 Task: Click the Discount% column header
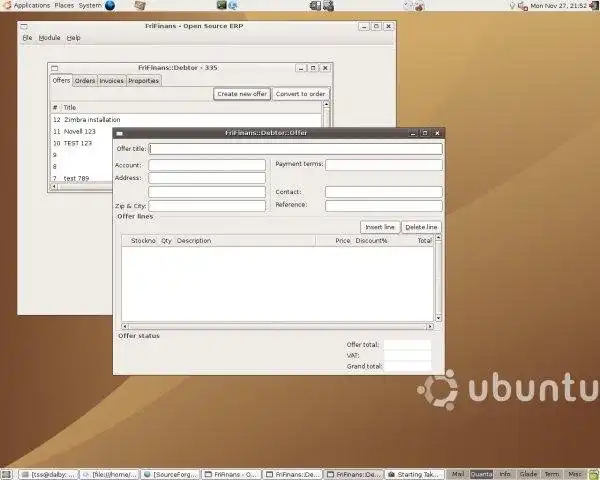click(372, 241)
